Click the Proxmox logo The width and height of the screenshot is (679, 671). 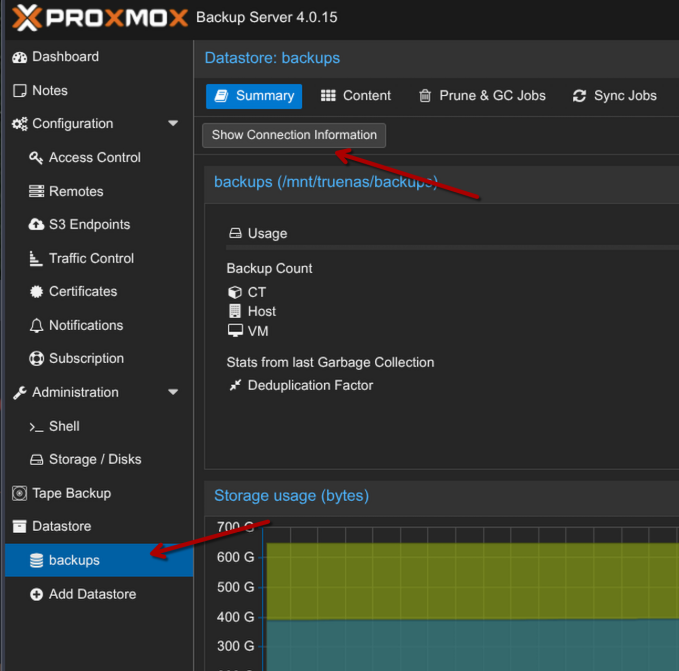[100, 18]
